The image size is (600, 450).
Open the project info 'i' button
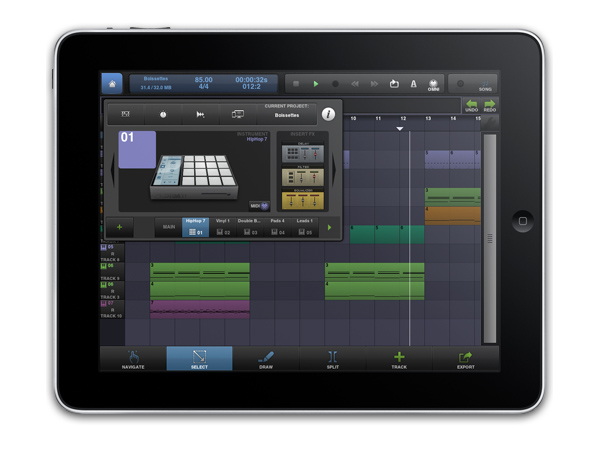click(328, 114)
